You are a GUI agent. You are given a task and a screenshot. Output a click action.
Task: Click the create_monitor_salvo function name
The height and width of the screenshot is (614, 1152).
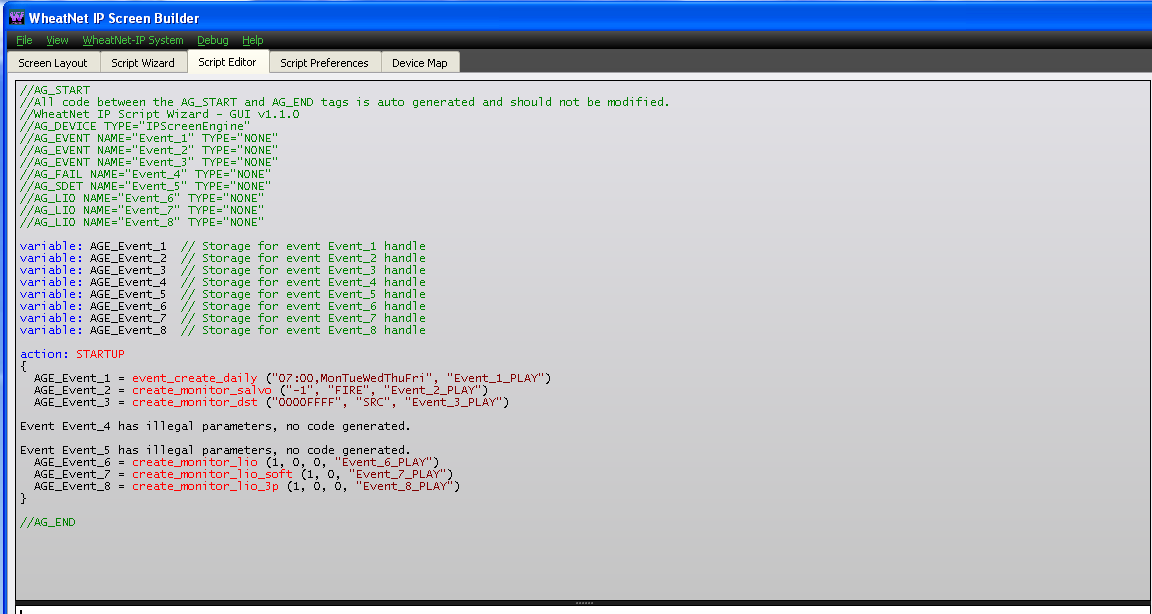pyautogui.click(x=201, y=390)
